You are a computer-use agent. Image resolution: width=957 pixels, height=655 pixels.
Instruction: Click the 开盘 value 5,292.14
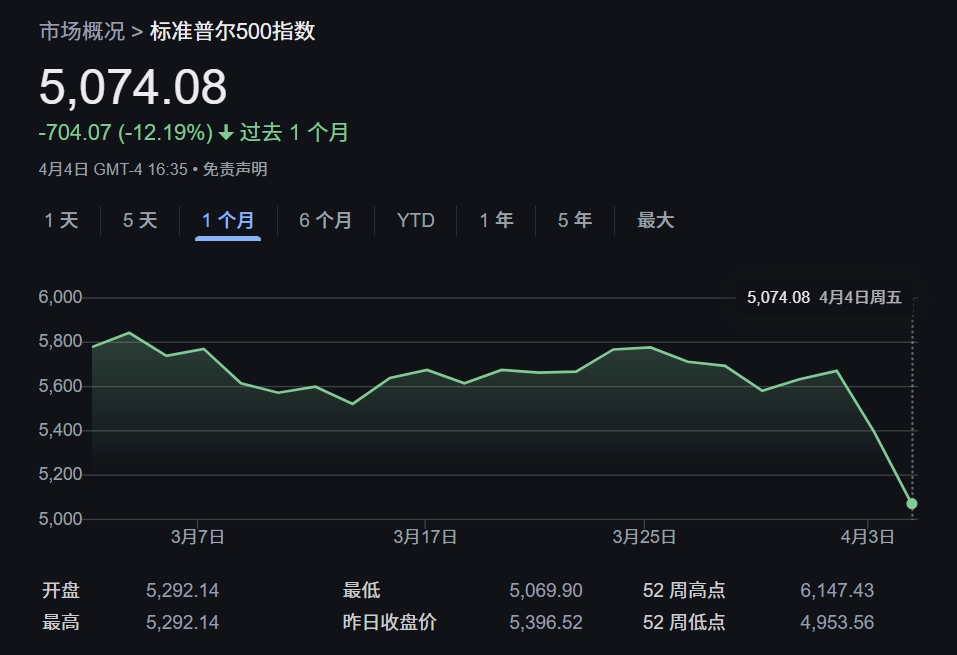(x=182, y=590)
